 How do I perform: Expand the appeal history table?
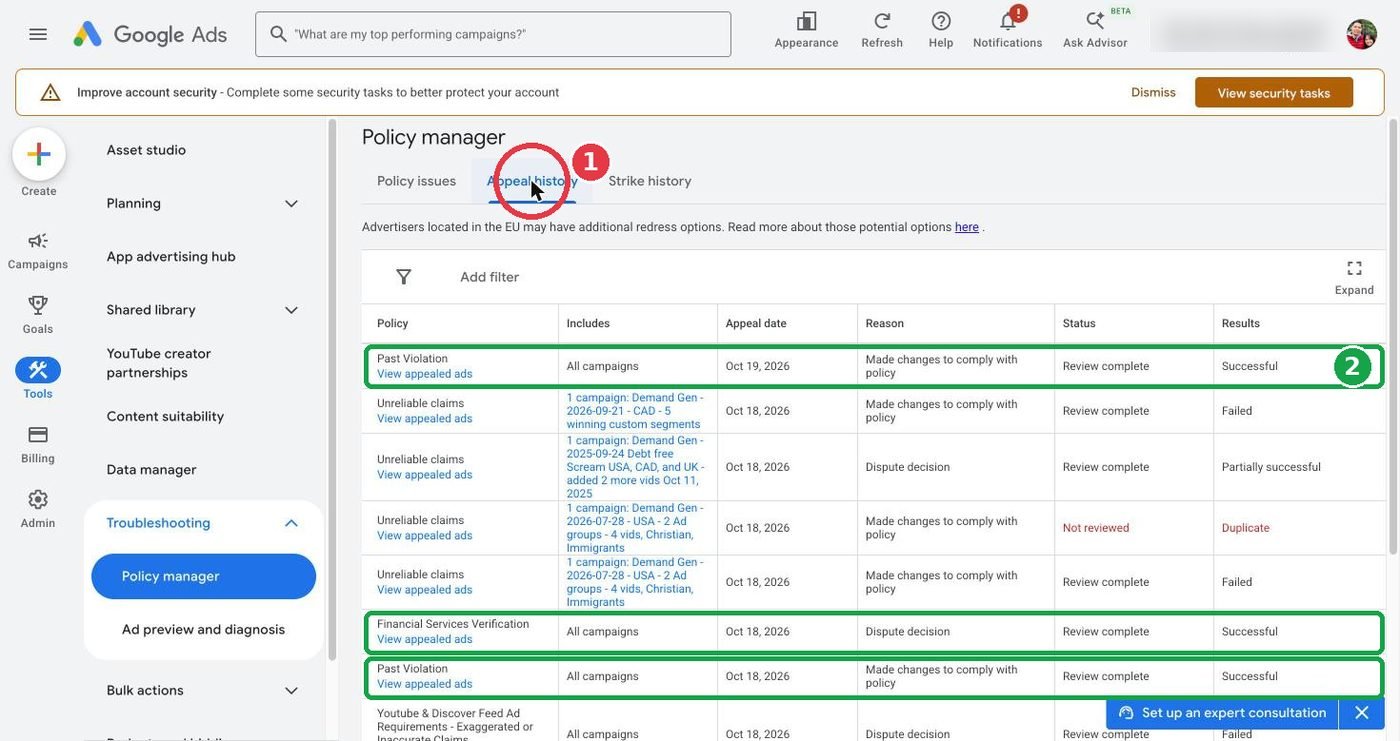tap(1354, 277)
